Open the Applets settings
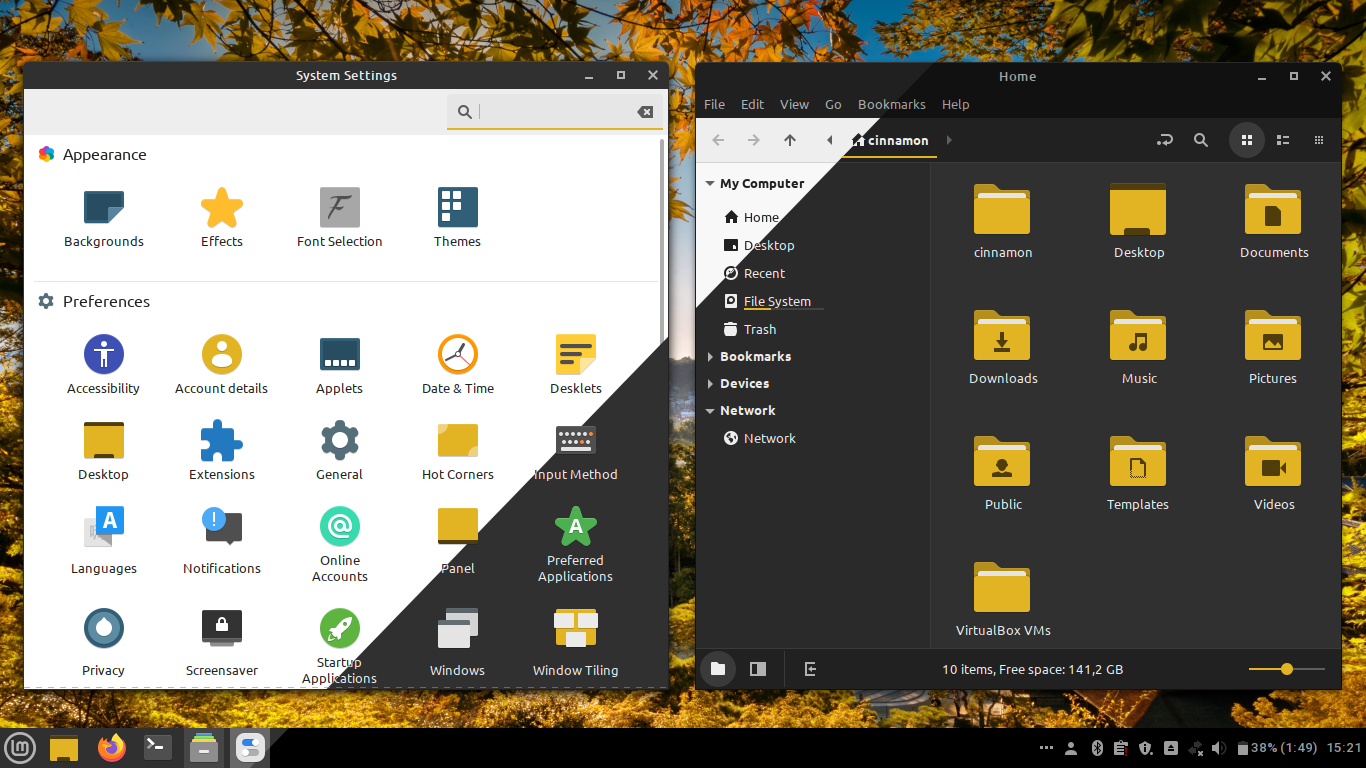This screenshot has height=768, width=1366. [x=340, y=365]
